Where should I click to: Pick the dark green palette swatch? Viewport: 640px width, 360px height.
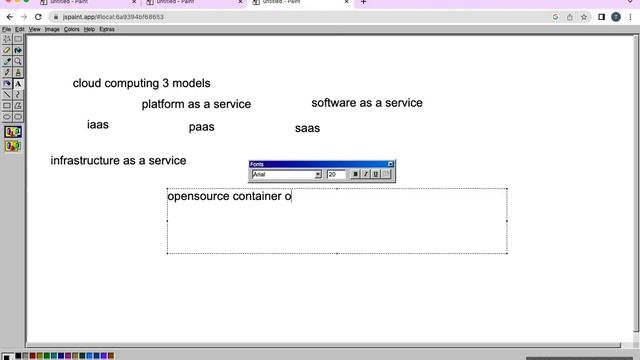[x=47, y=356]
